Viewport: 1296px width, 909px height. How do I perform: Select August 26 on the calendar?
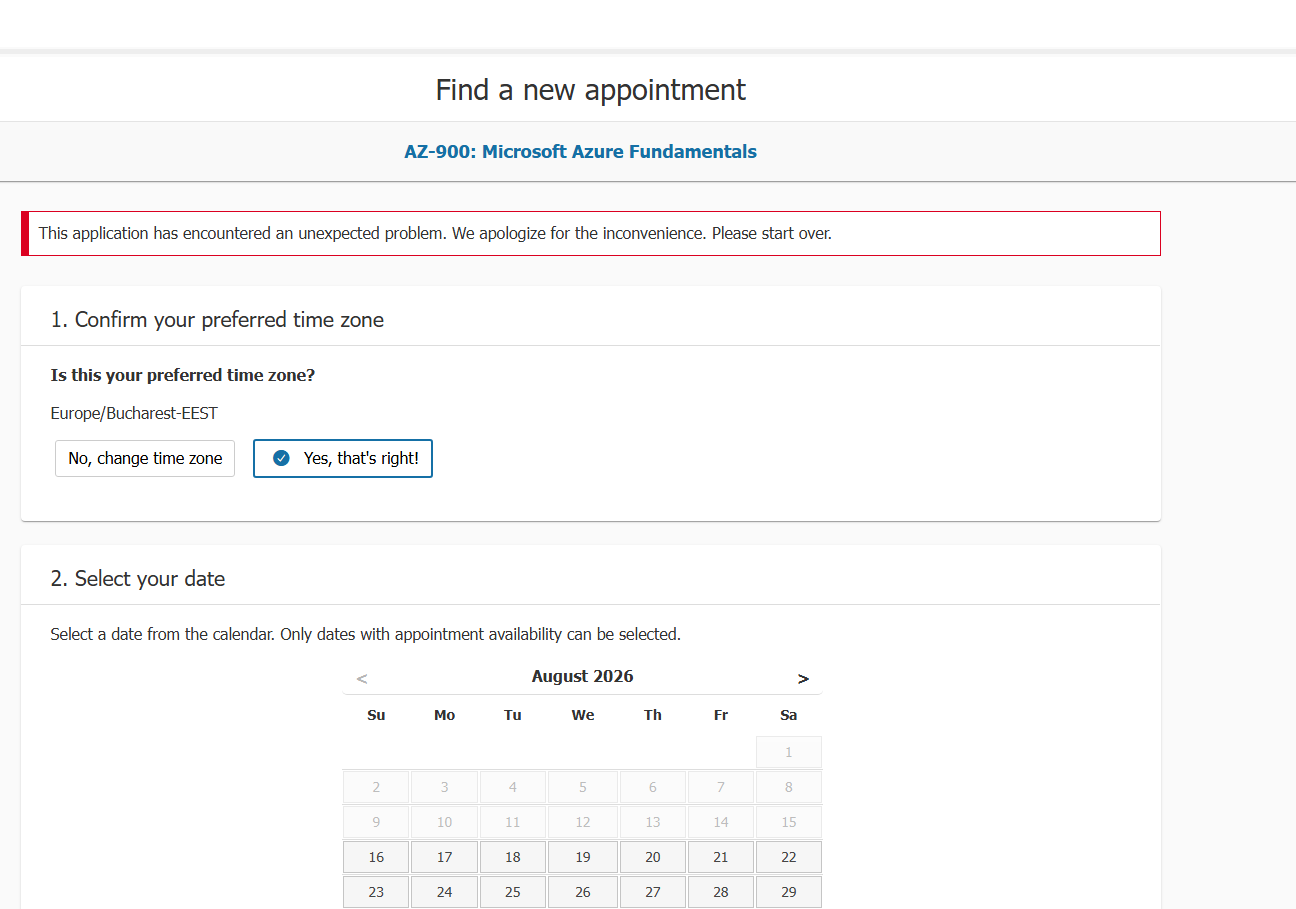[x=583, y=892]
